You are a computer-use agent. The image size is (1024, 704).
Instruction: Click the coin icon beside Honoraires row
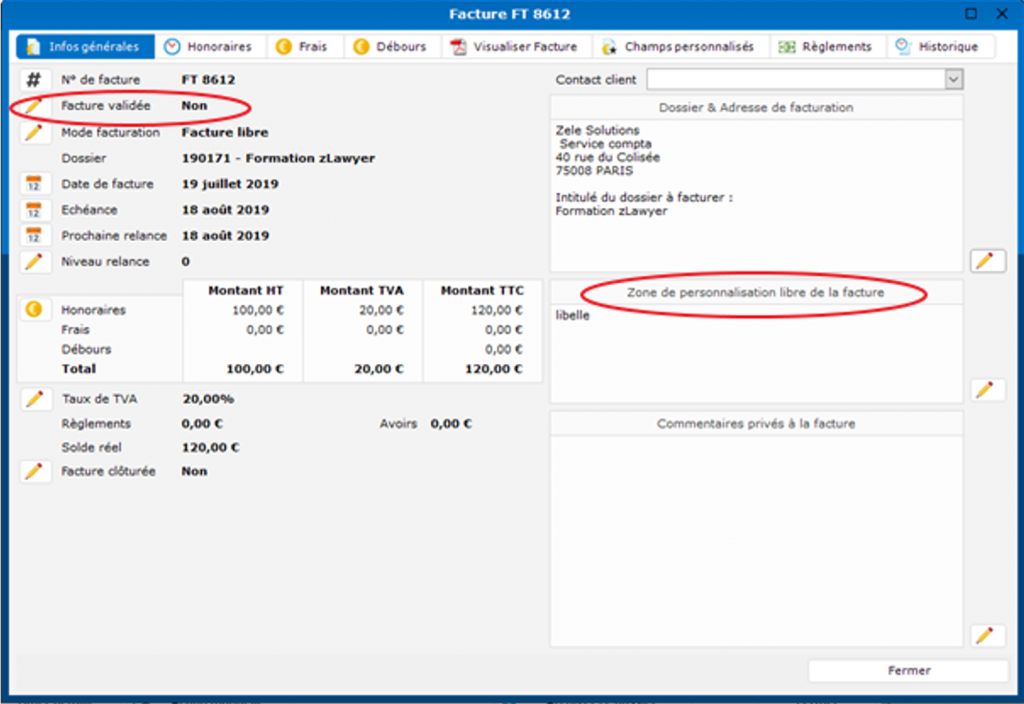pyautogui.click(x=35, y=310)
